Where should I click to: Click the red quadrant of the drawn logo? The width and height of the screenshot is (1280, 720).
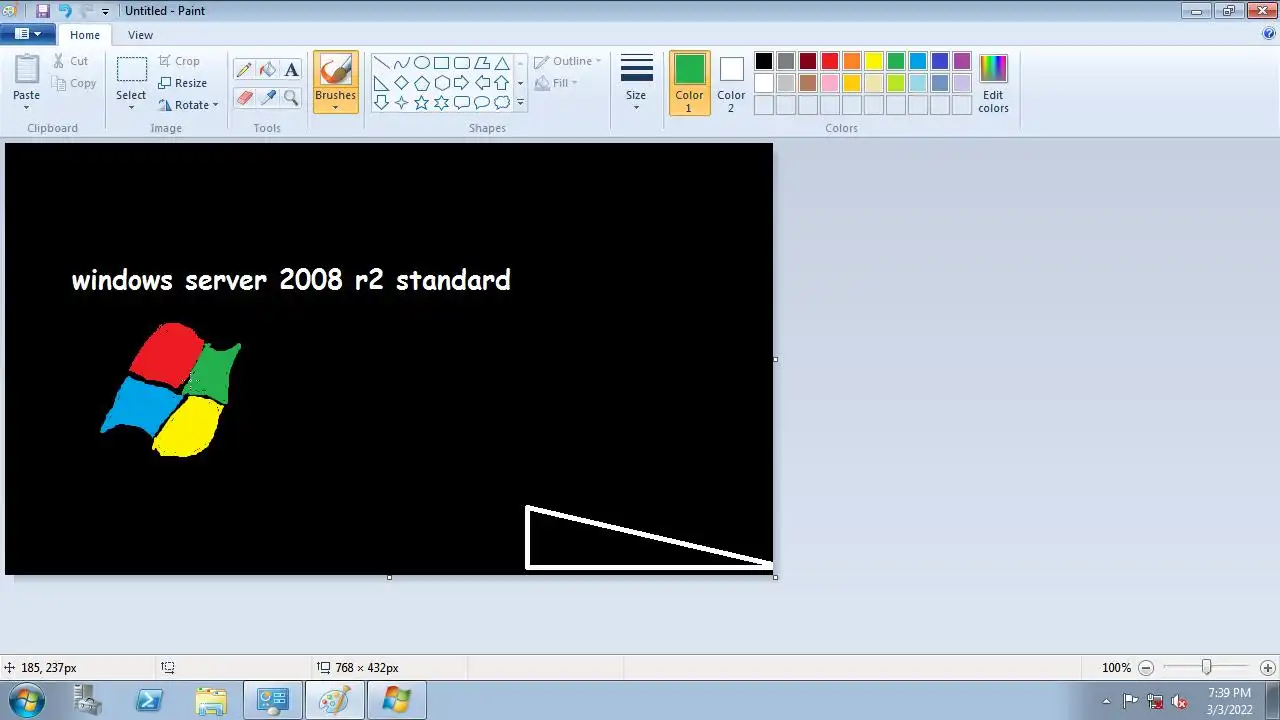[167, 353]
